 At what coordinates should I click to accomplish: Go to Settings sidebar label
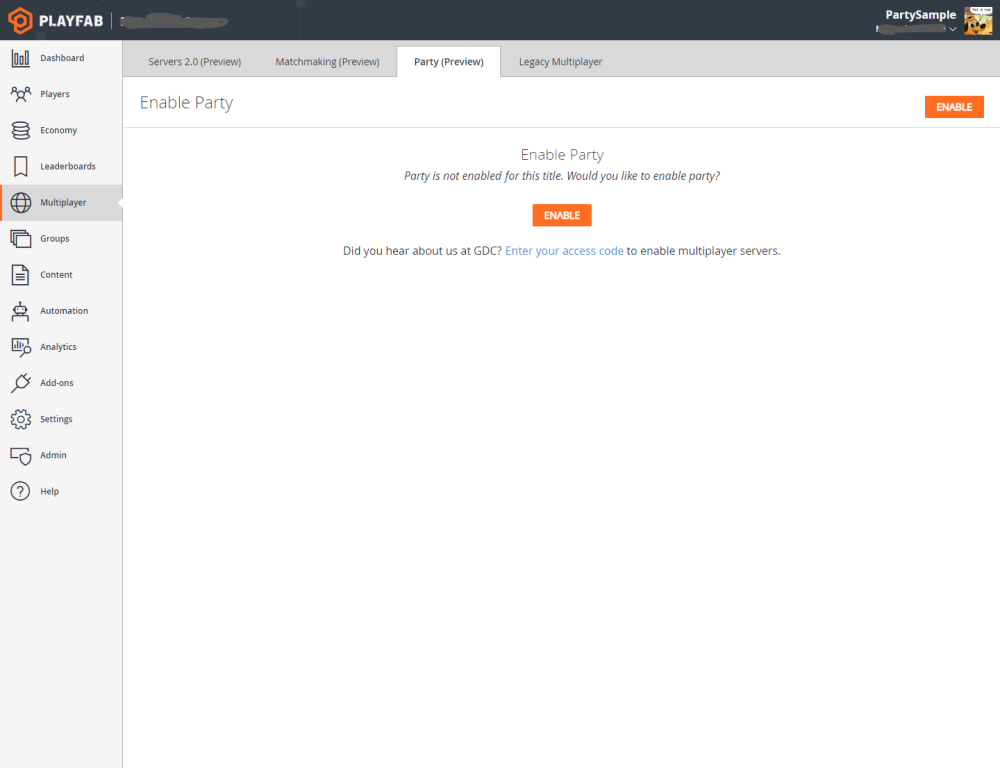56,419
